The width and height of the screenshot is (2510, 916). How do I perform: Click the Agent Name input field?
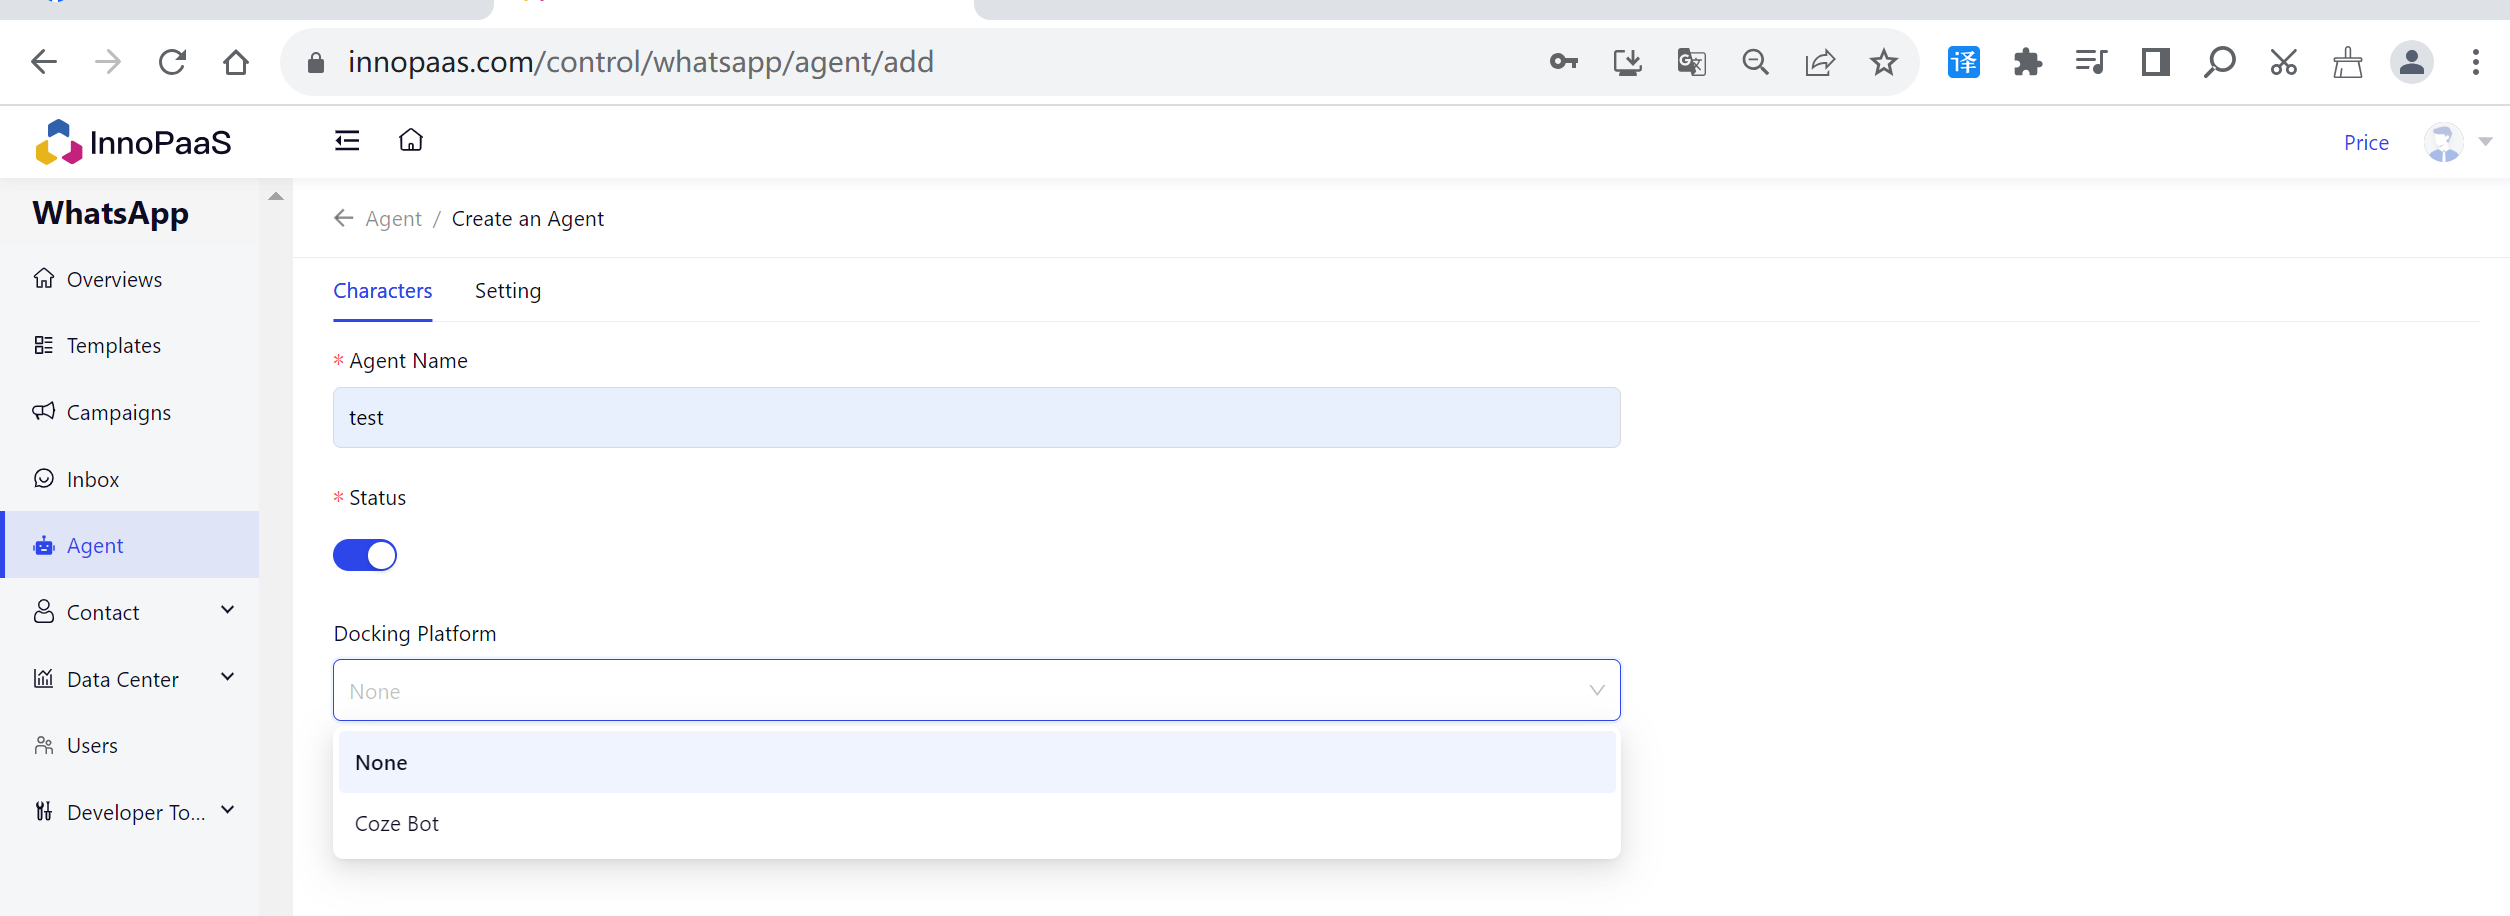tap(976, 418)
